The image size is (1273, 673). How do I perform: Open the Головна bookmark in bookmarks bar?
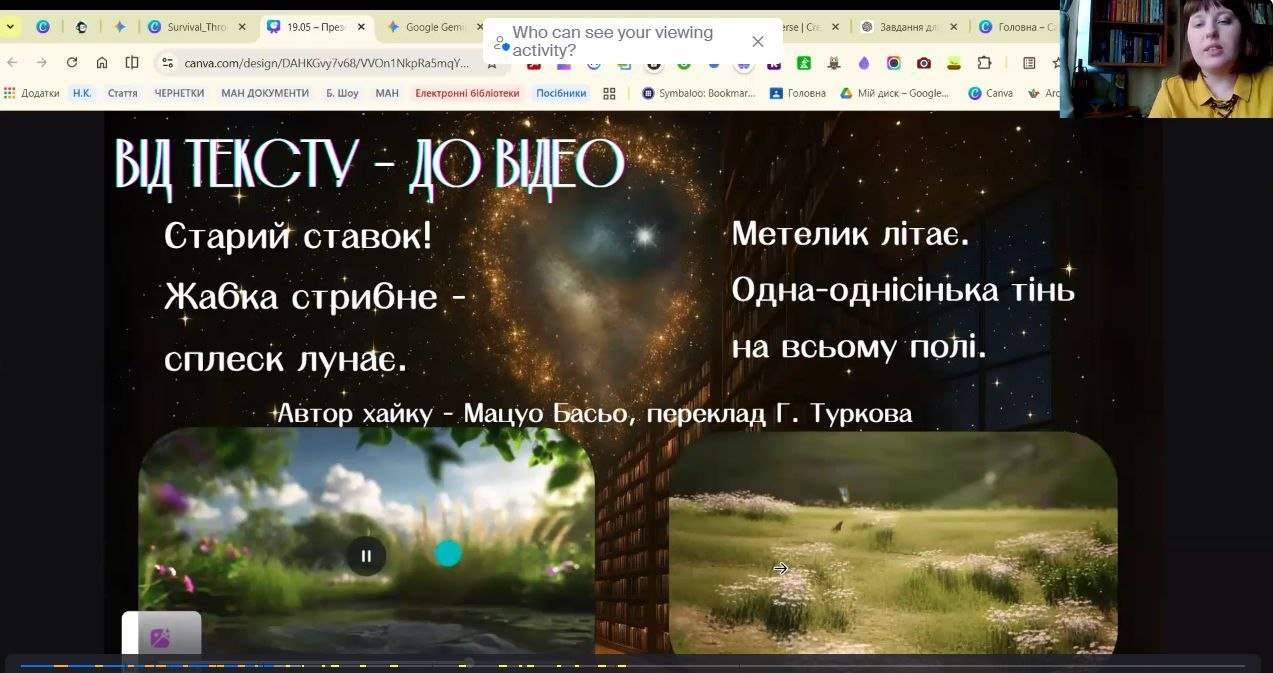point(798,93)
